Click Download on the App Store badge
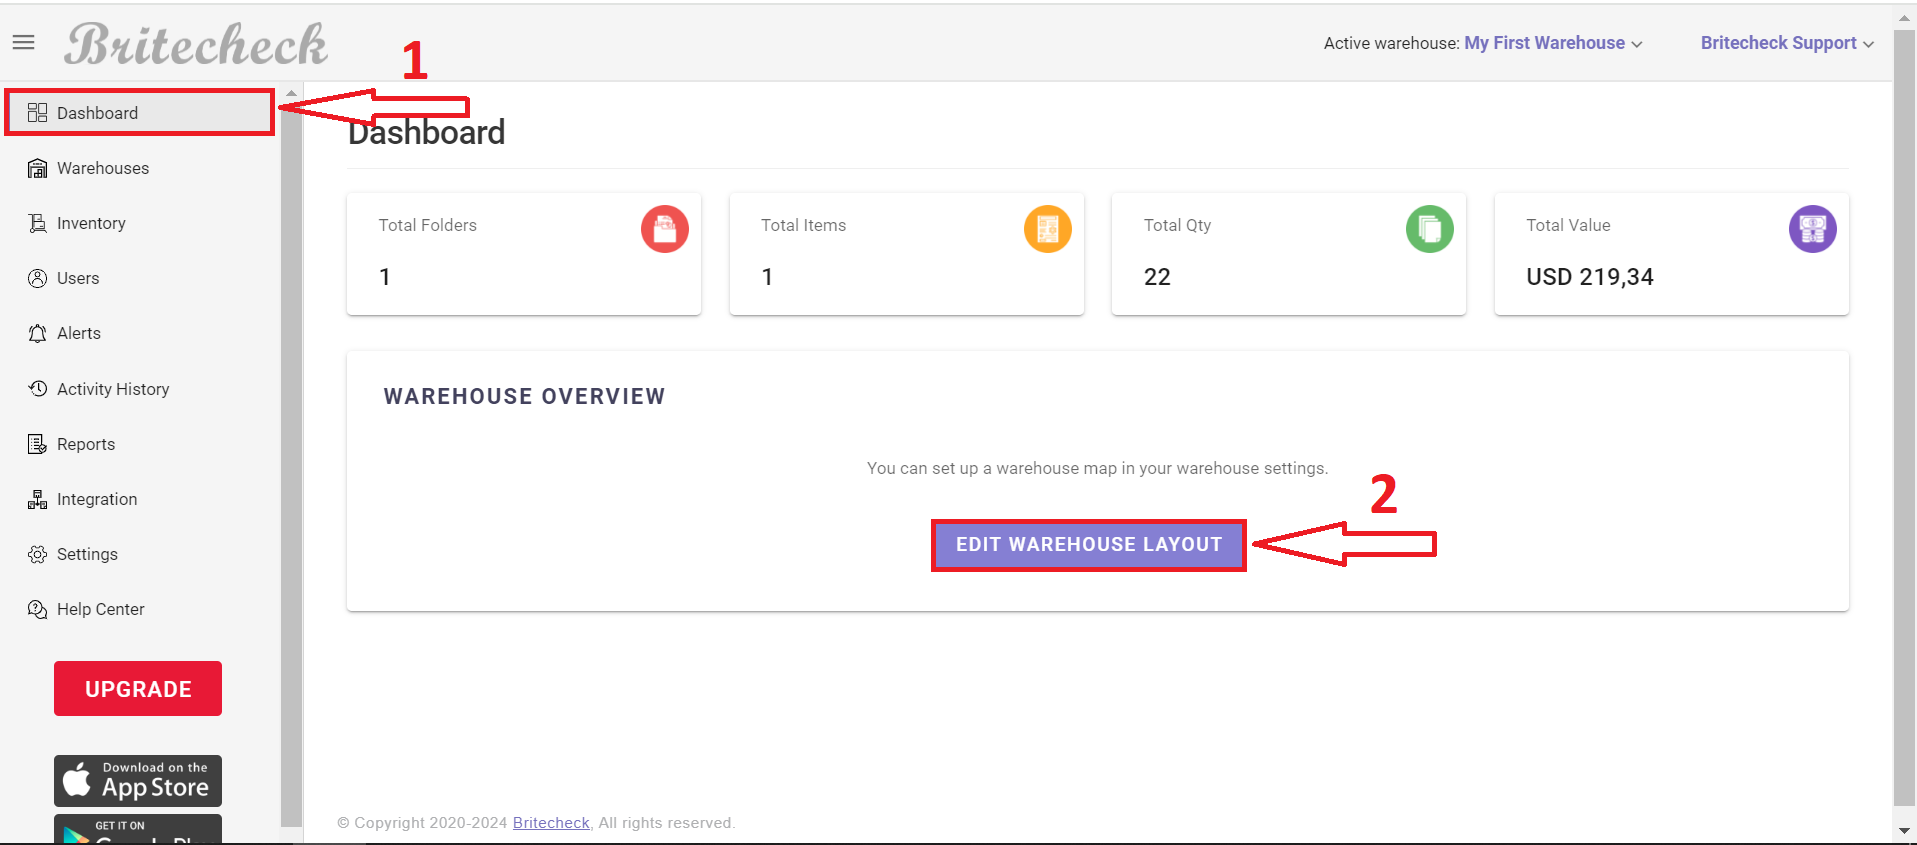The image size is (1917, 845). pos(138,781)
